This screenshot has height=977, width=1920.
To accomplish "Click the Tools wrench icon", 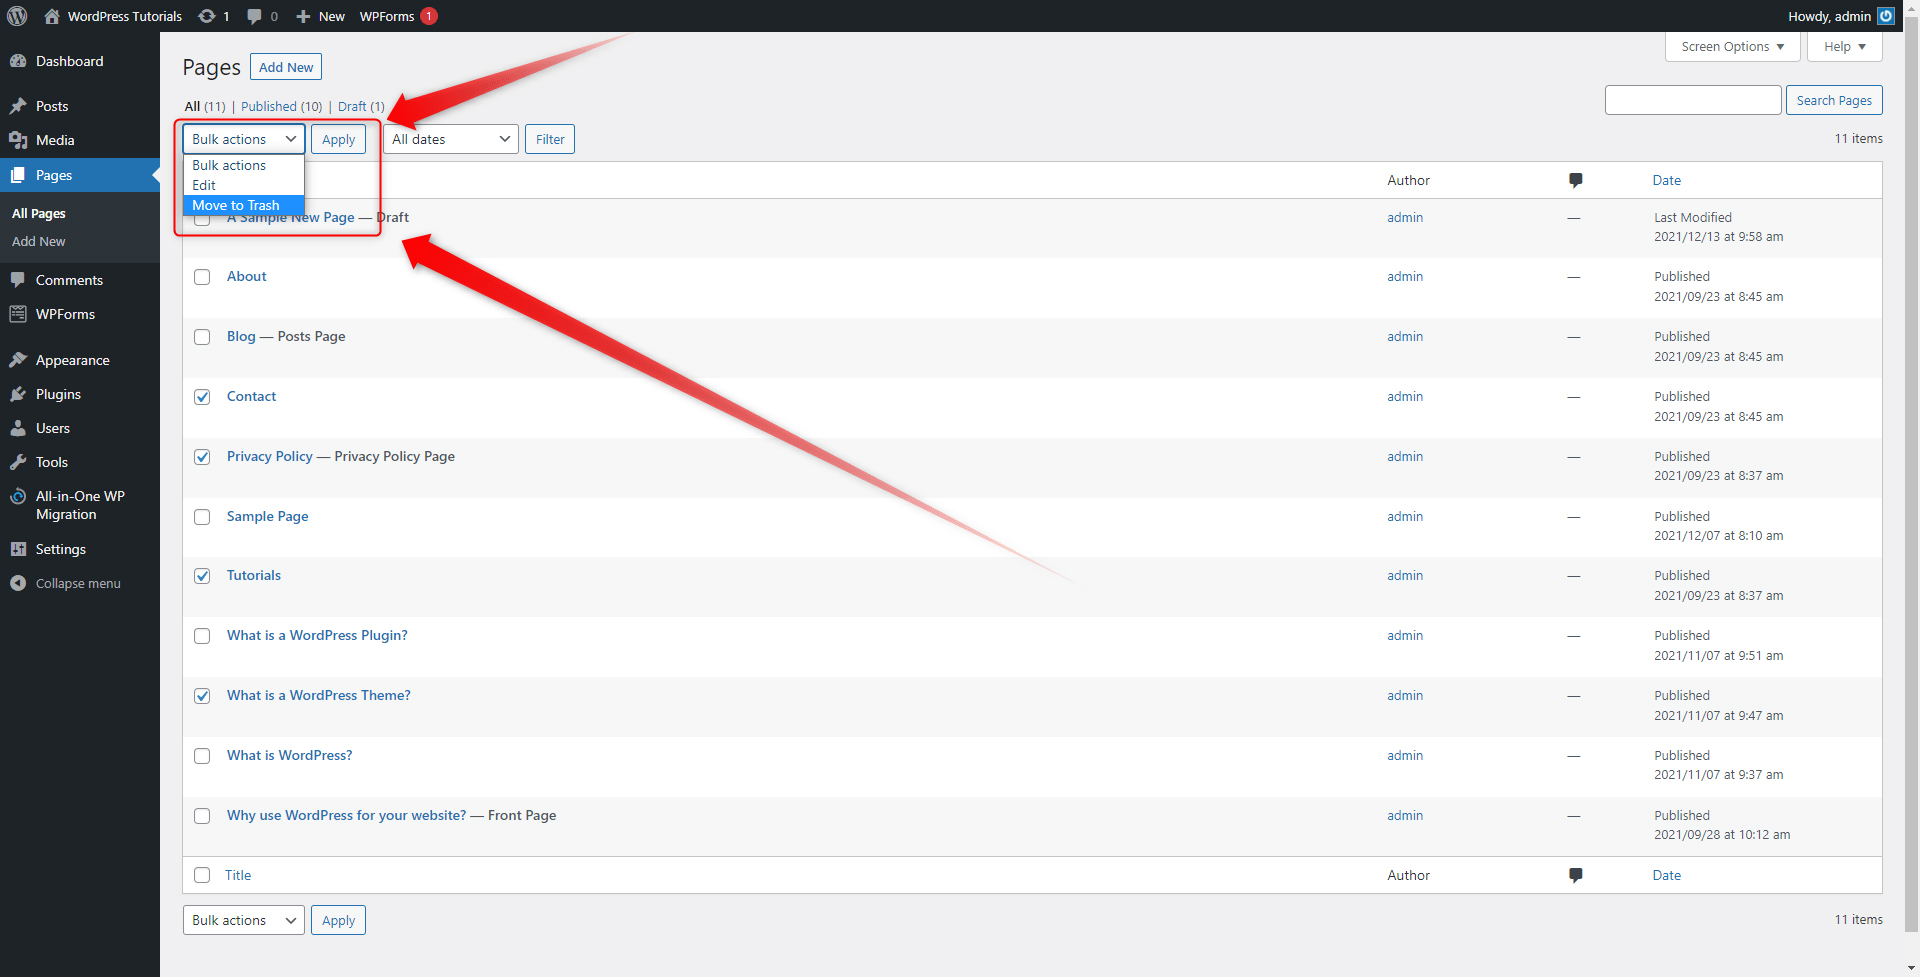I will [x=18, y=462].
